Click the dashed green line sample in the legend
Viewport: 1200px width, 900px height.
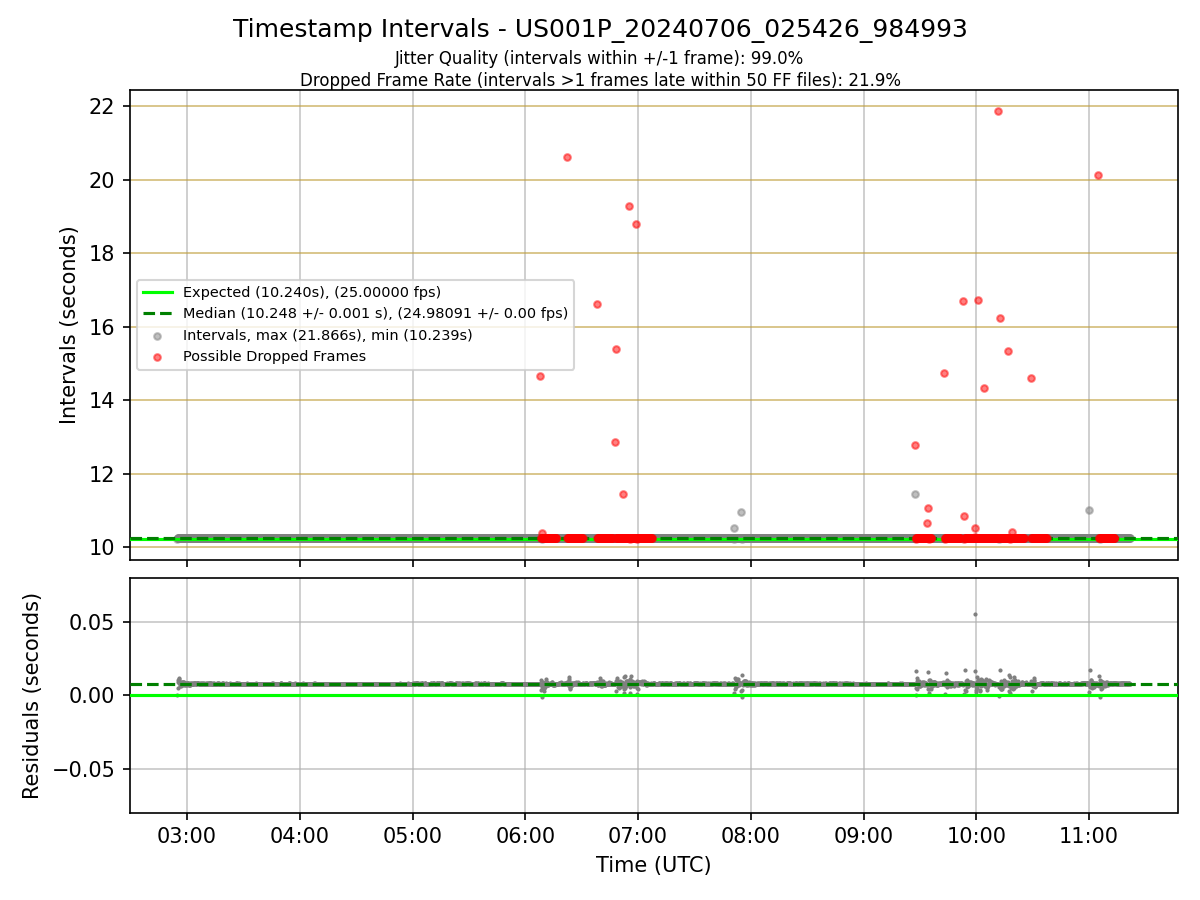(157, 314)
